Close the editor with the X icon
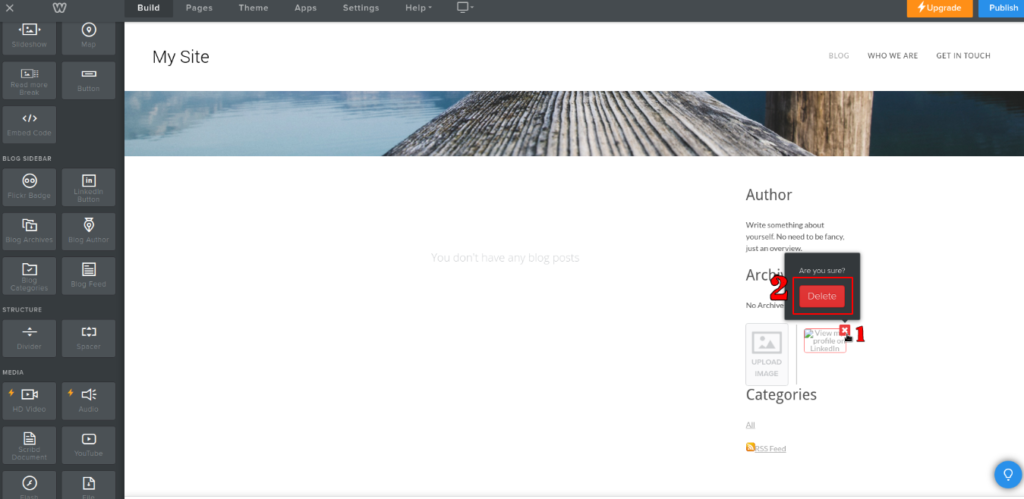 coord(9,8)
